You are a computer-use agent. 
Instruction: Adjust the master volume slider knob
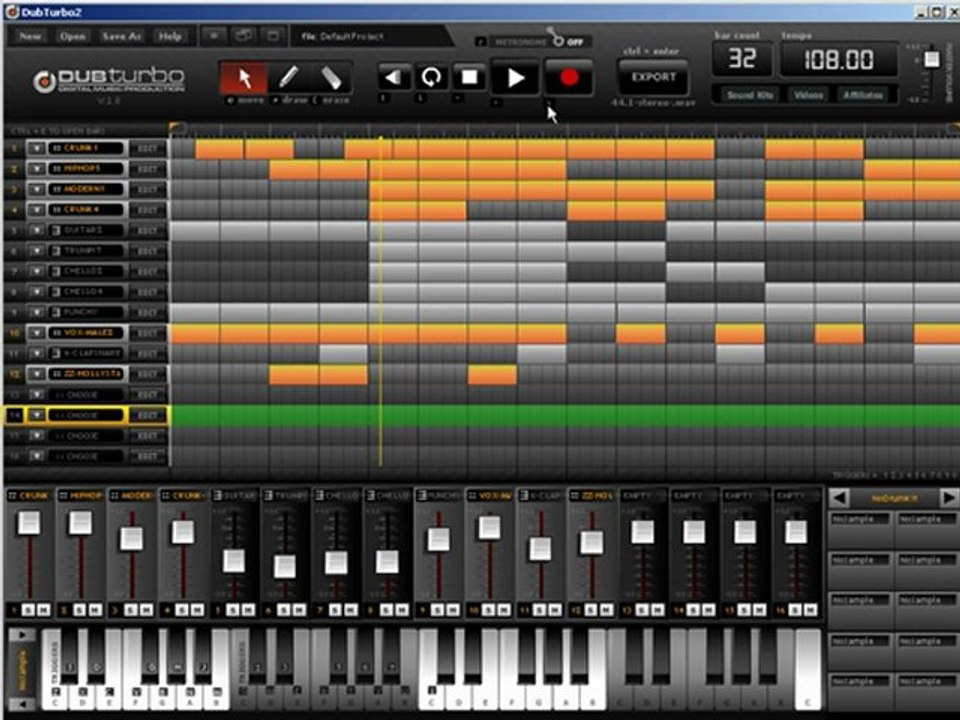931,59
